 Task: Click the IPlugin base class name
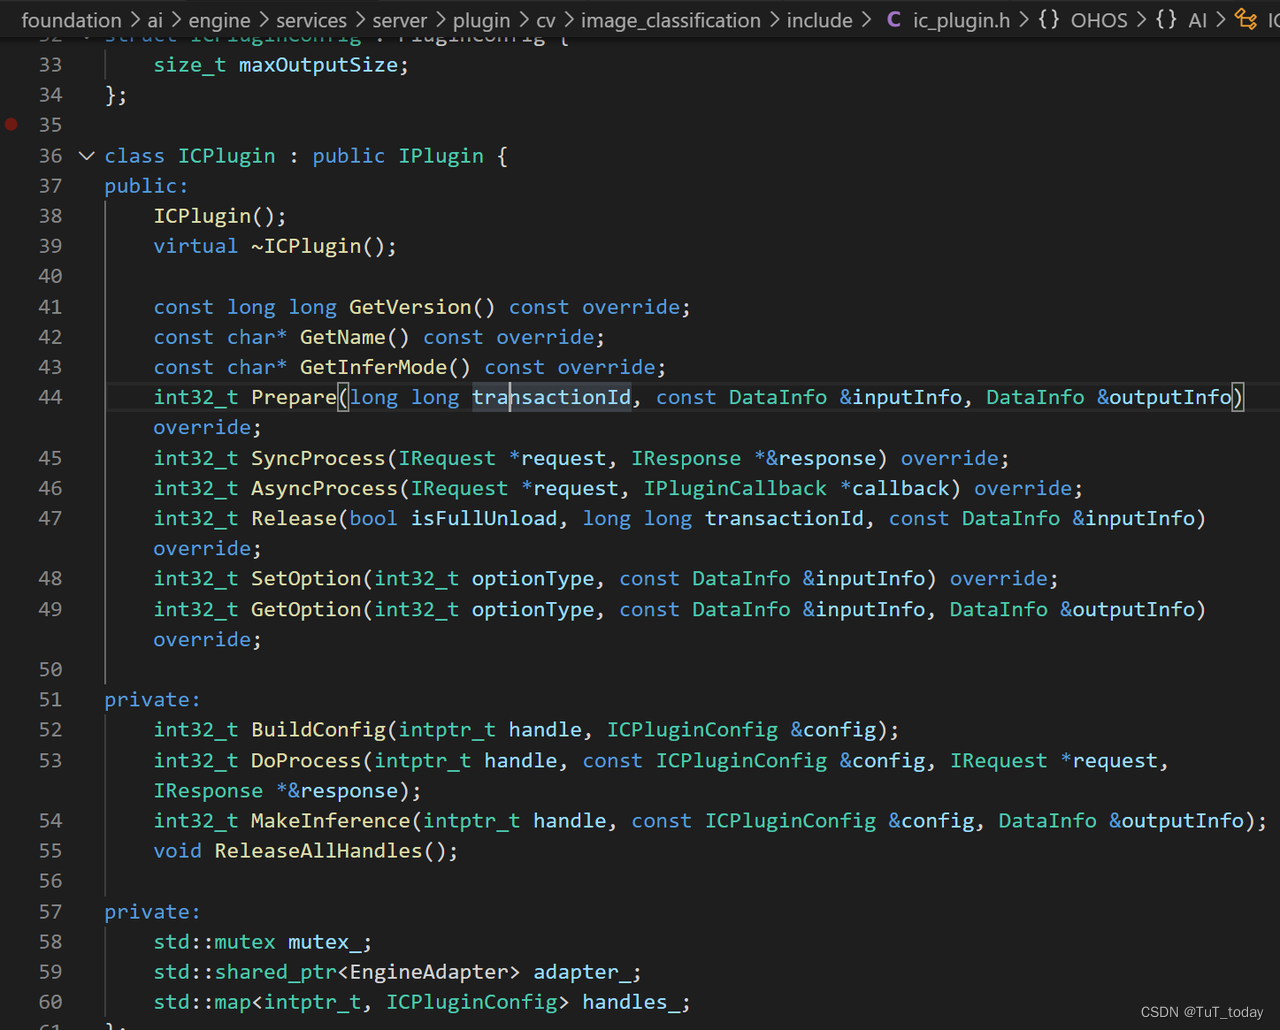pos(441,156)
